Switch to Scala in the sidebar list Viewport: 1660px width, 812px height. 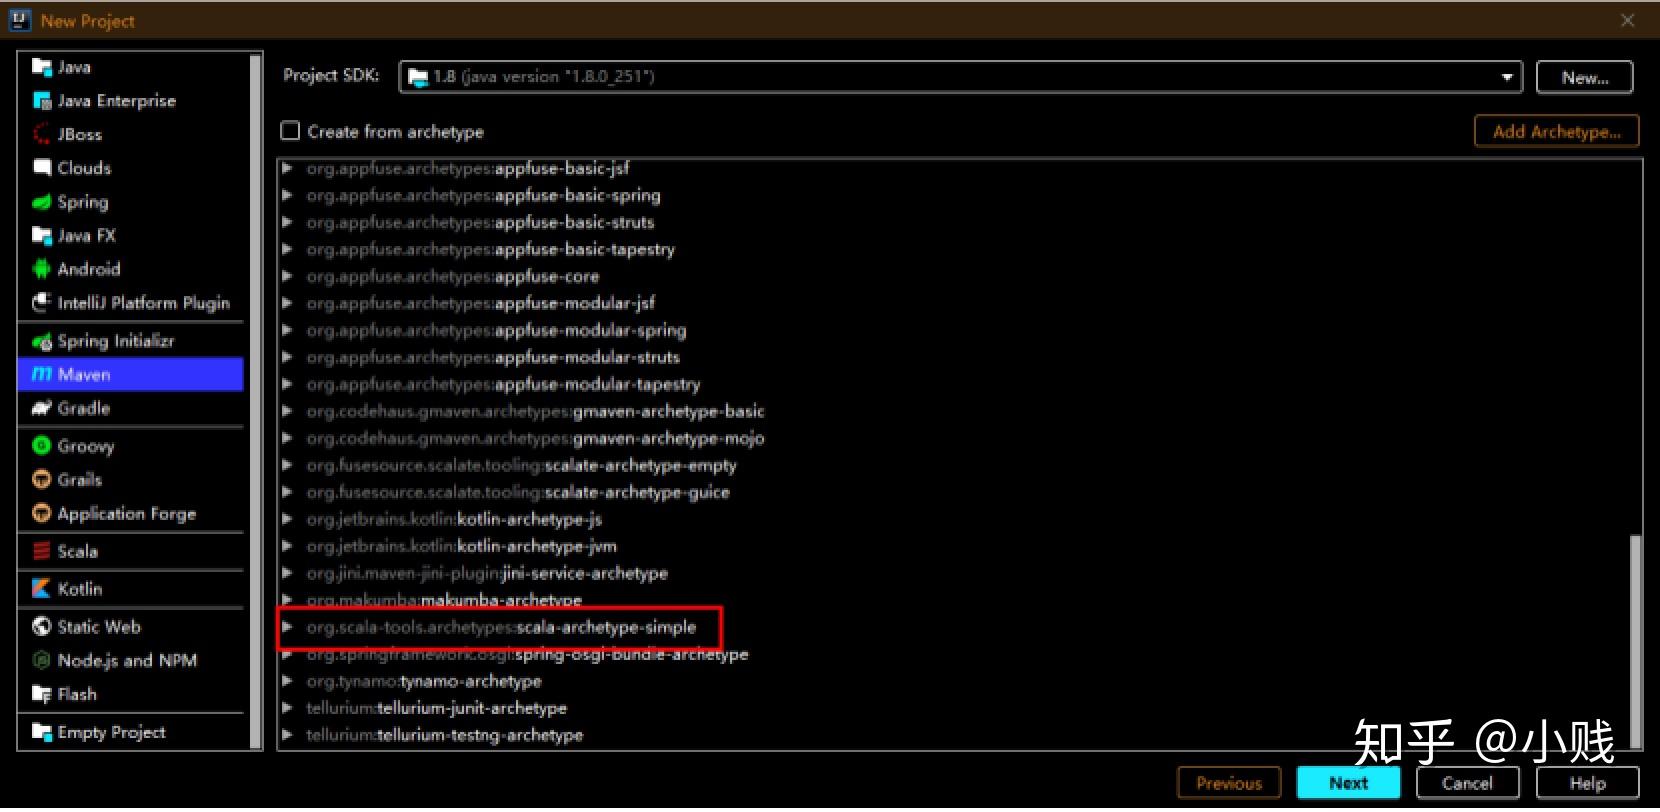[131, 551]
